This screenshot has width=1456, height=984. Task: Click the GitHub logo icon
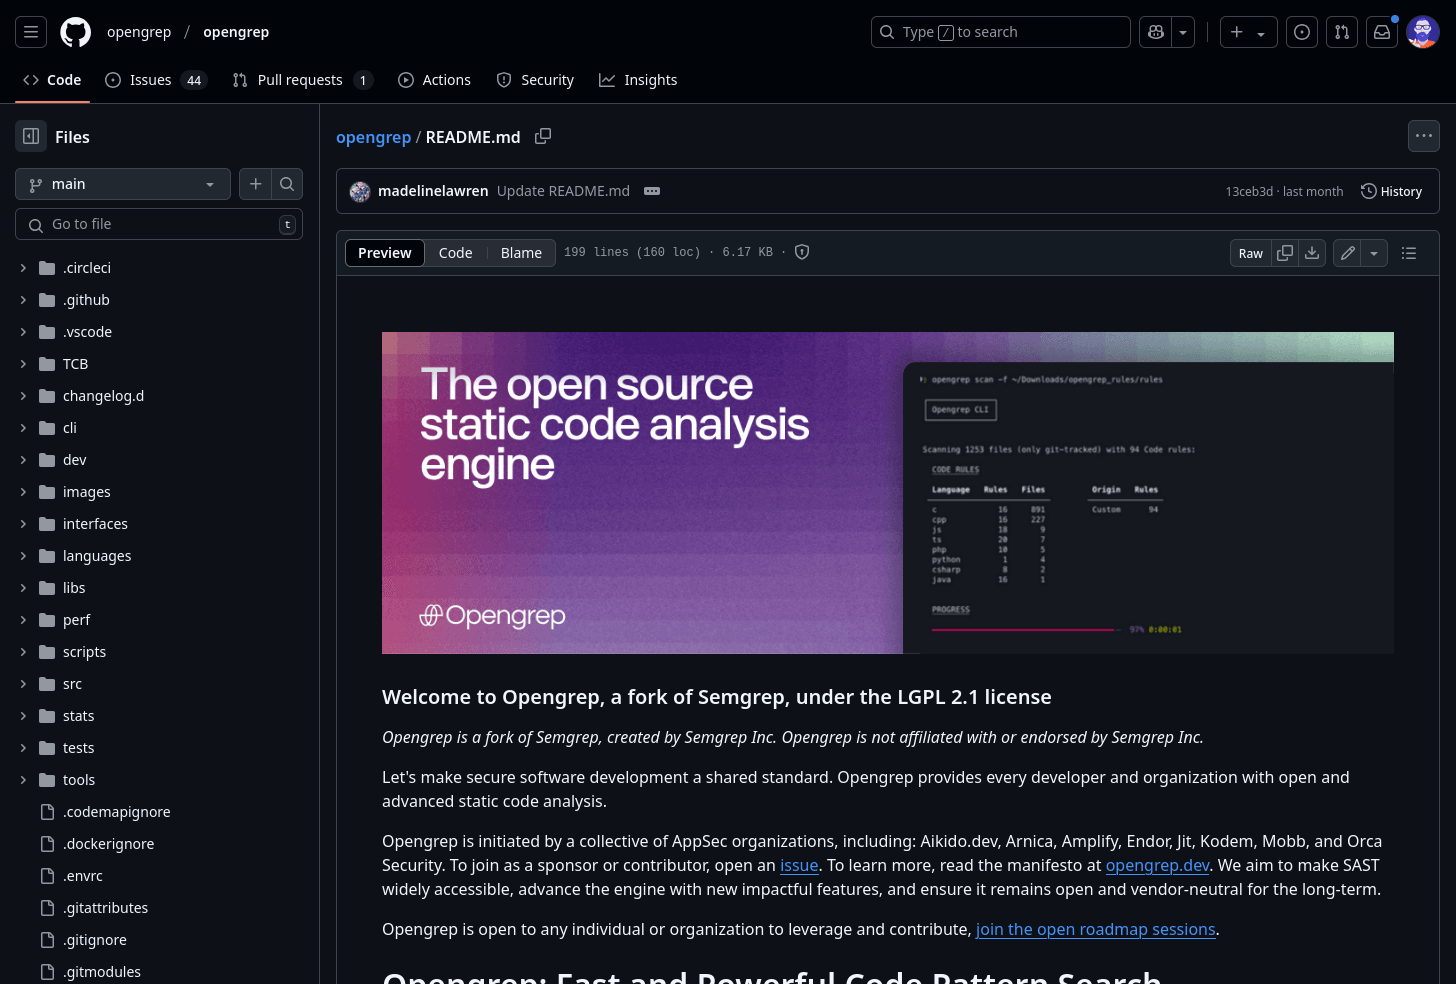75,31
